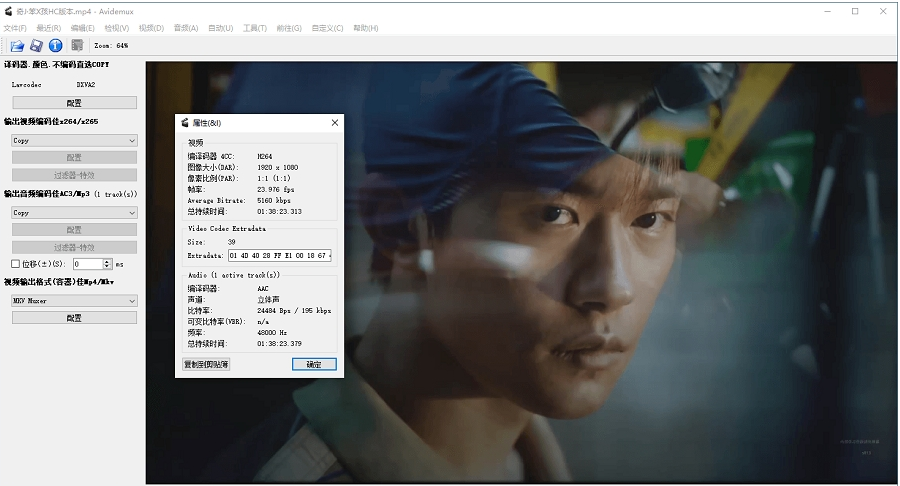Image resolution: width=900 pixels, height=486 pixels.
Task: Decrease the shift value with the down arrow
Action: (x=107, y=267)
